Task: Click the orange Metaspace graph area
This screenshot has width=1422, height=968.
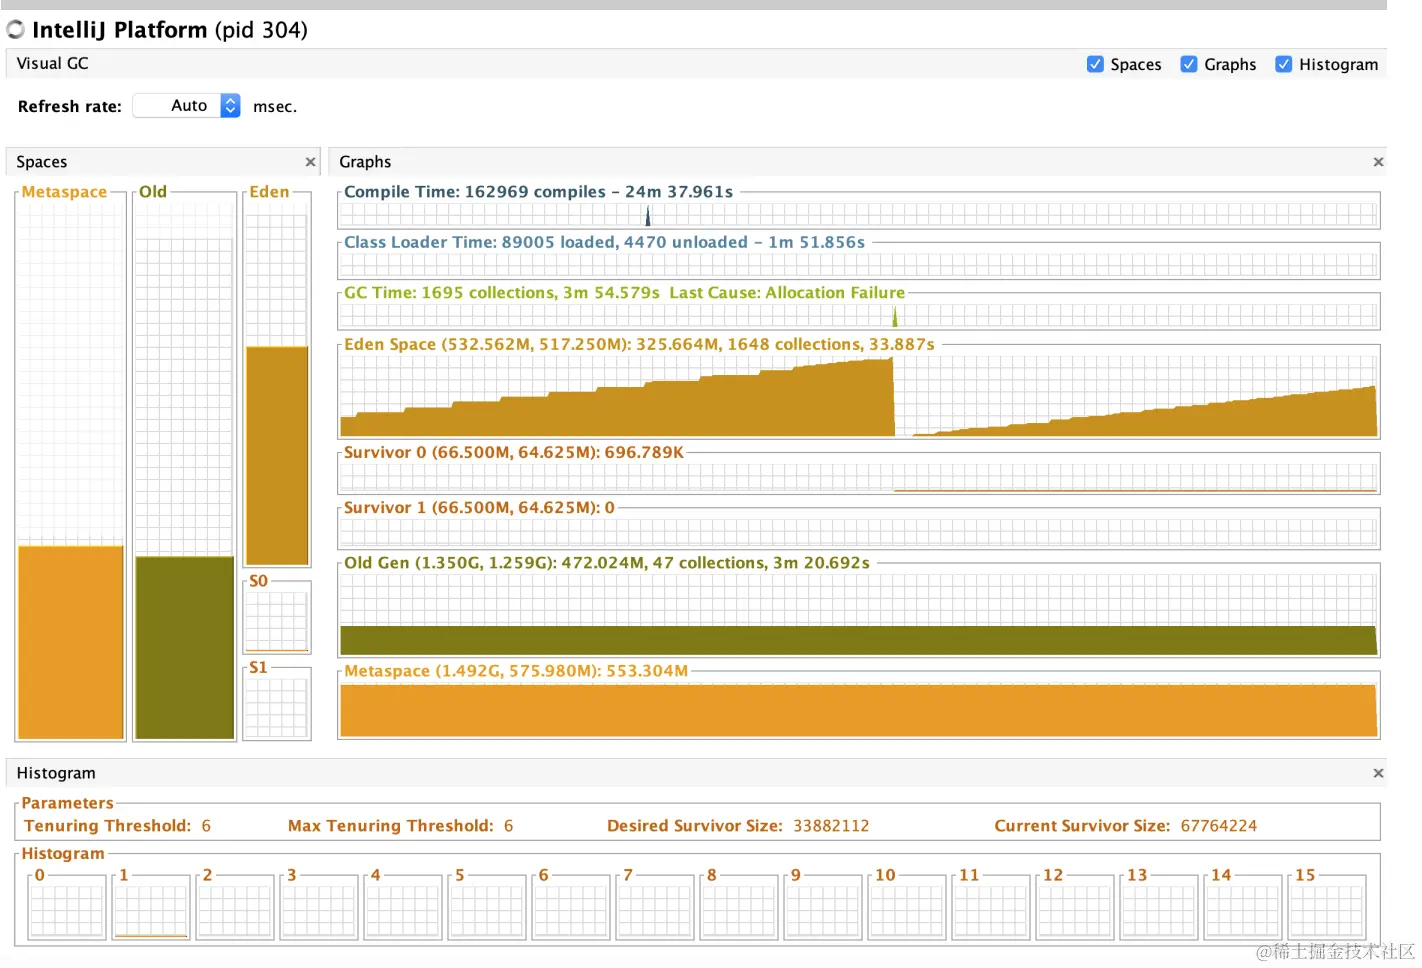Action: click(859, 710)
